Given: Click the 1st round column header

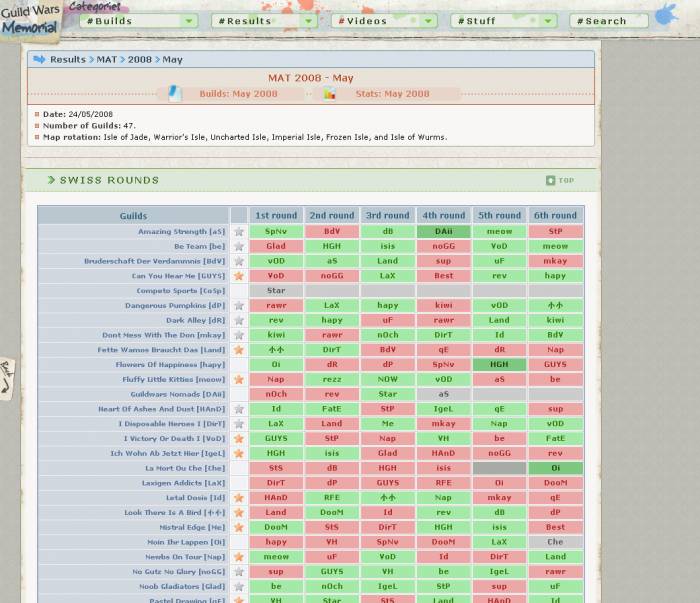Looking at the screenshot, I should click(276, 216).
